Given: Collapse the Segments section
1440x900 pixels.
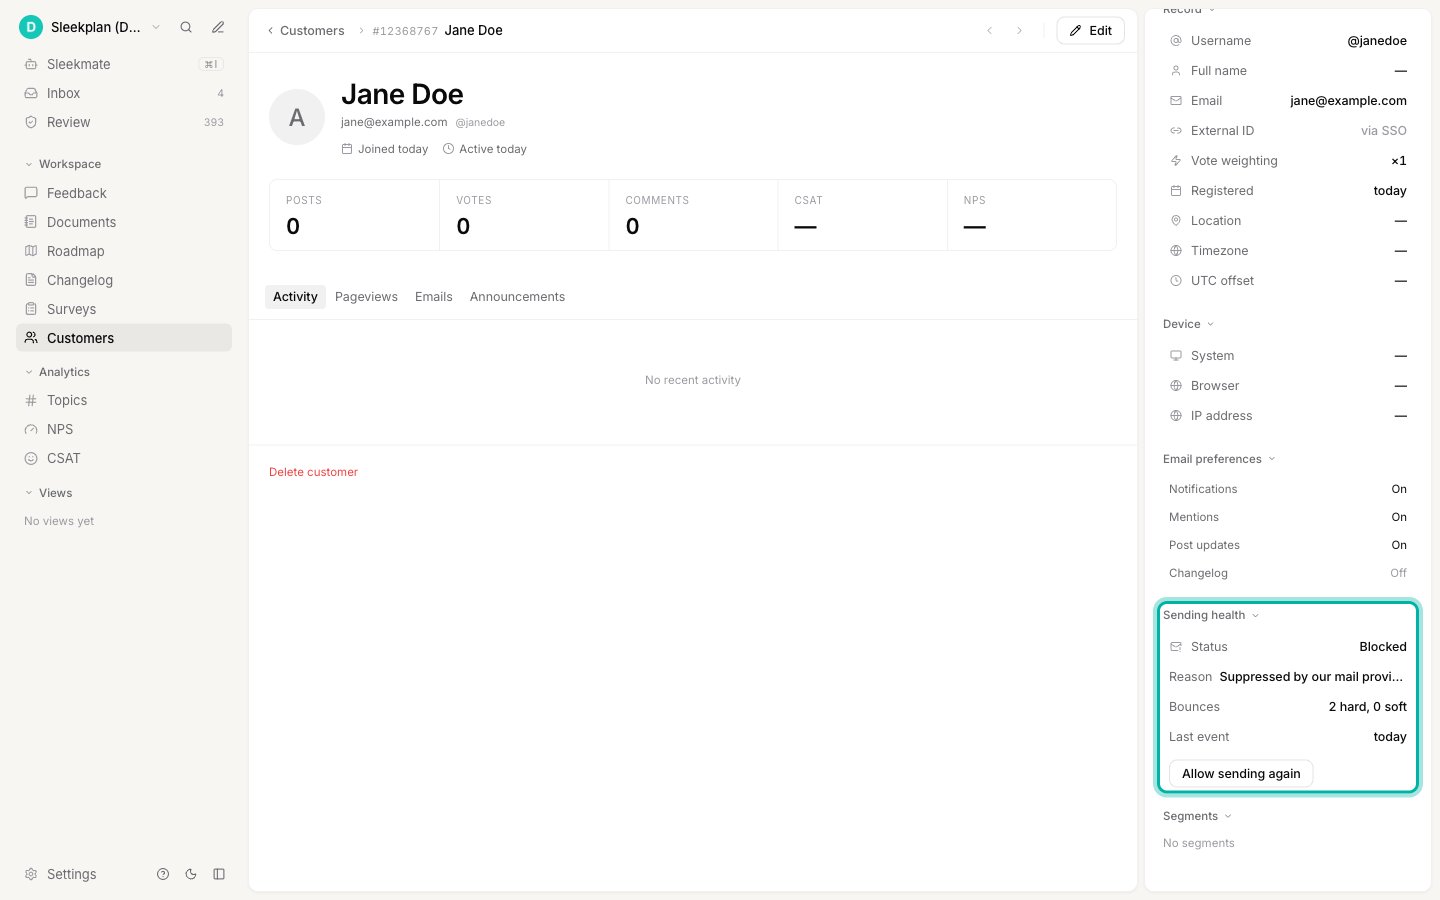Looking at the screenshot, I should 1198,816.
